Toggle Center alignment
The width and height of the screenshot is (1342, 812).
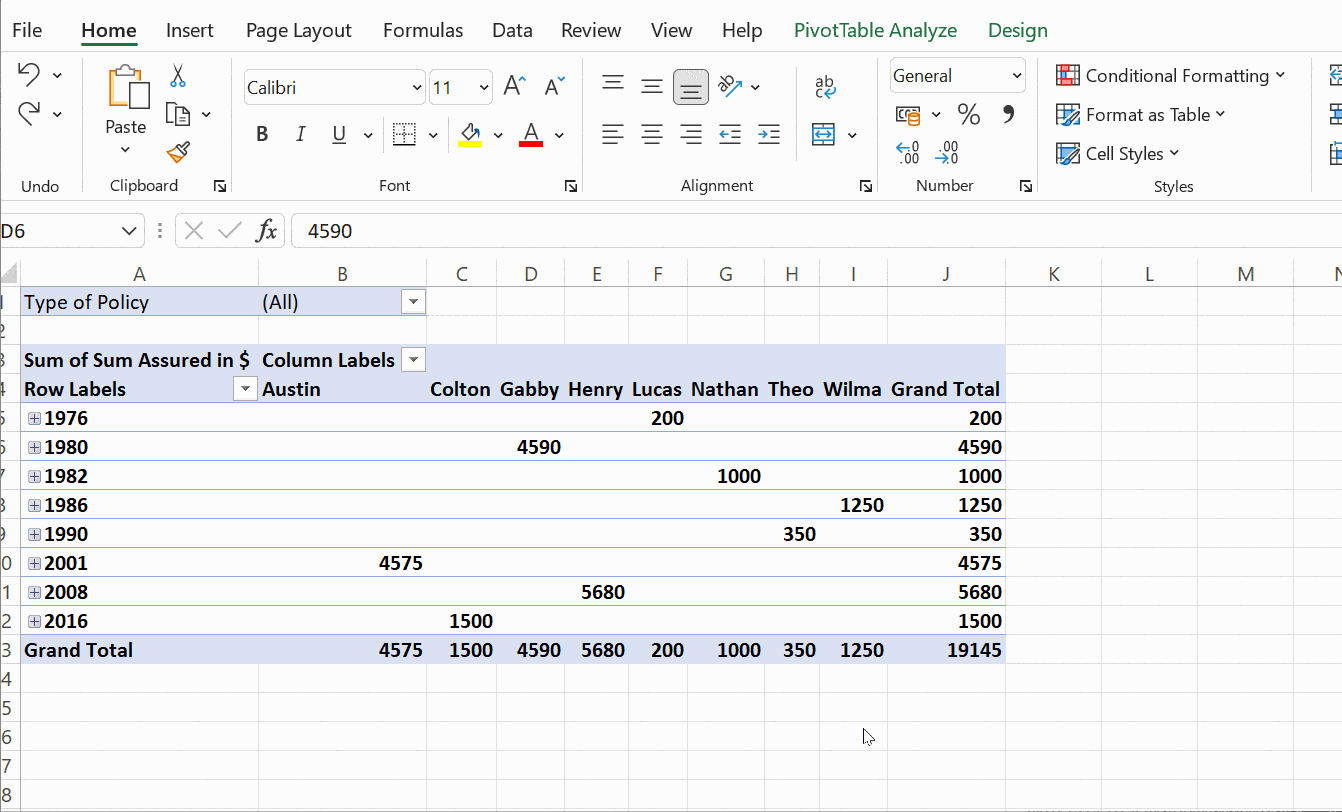coord(652,134)
